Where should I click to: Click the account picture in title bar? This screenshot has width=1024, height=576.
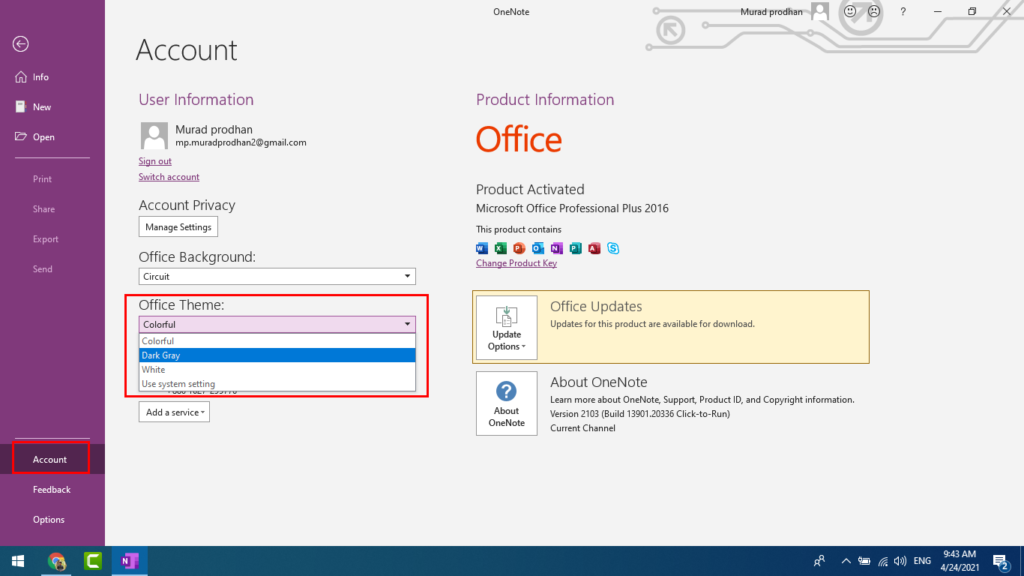click(820, 11)
